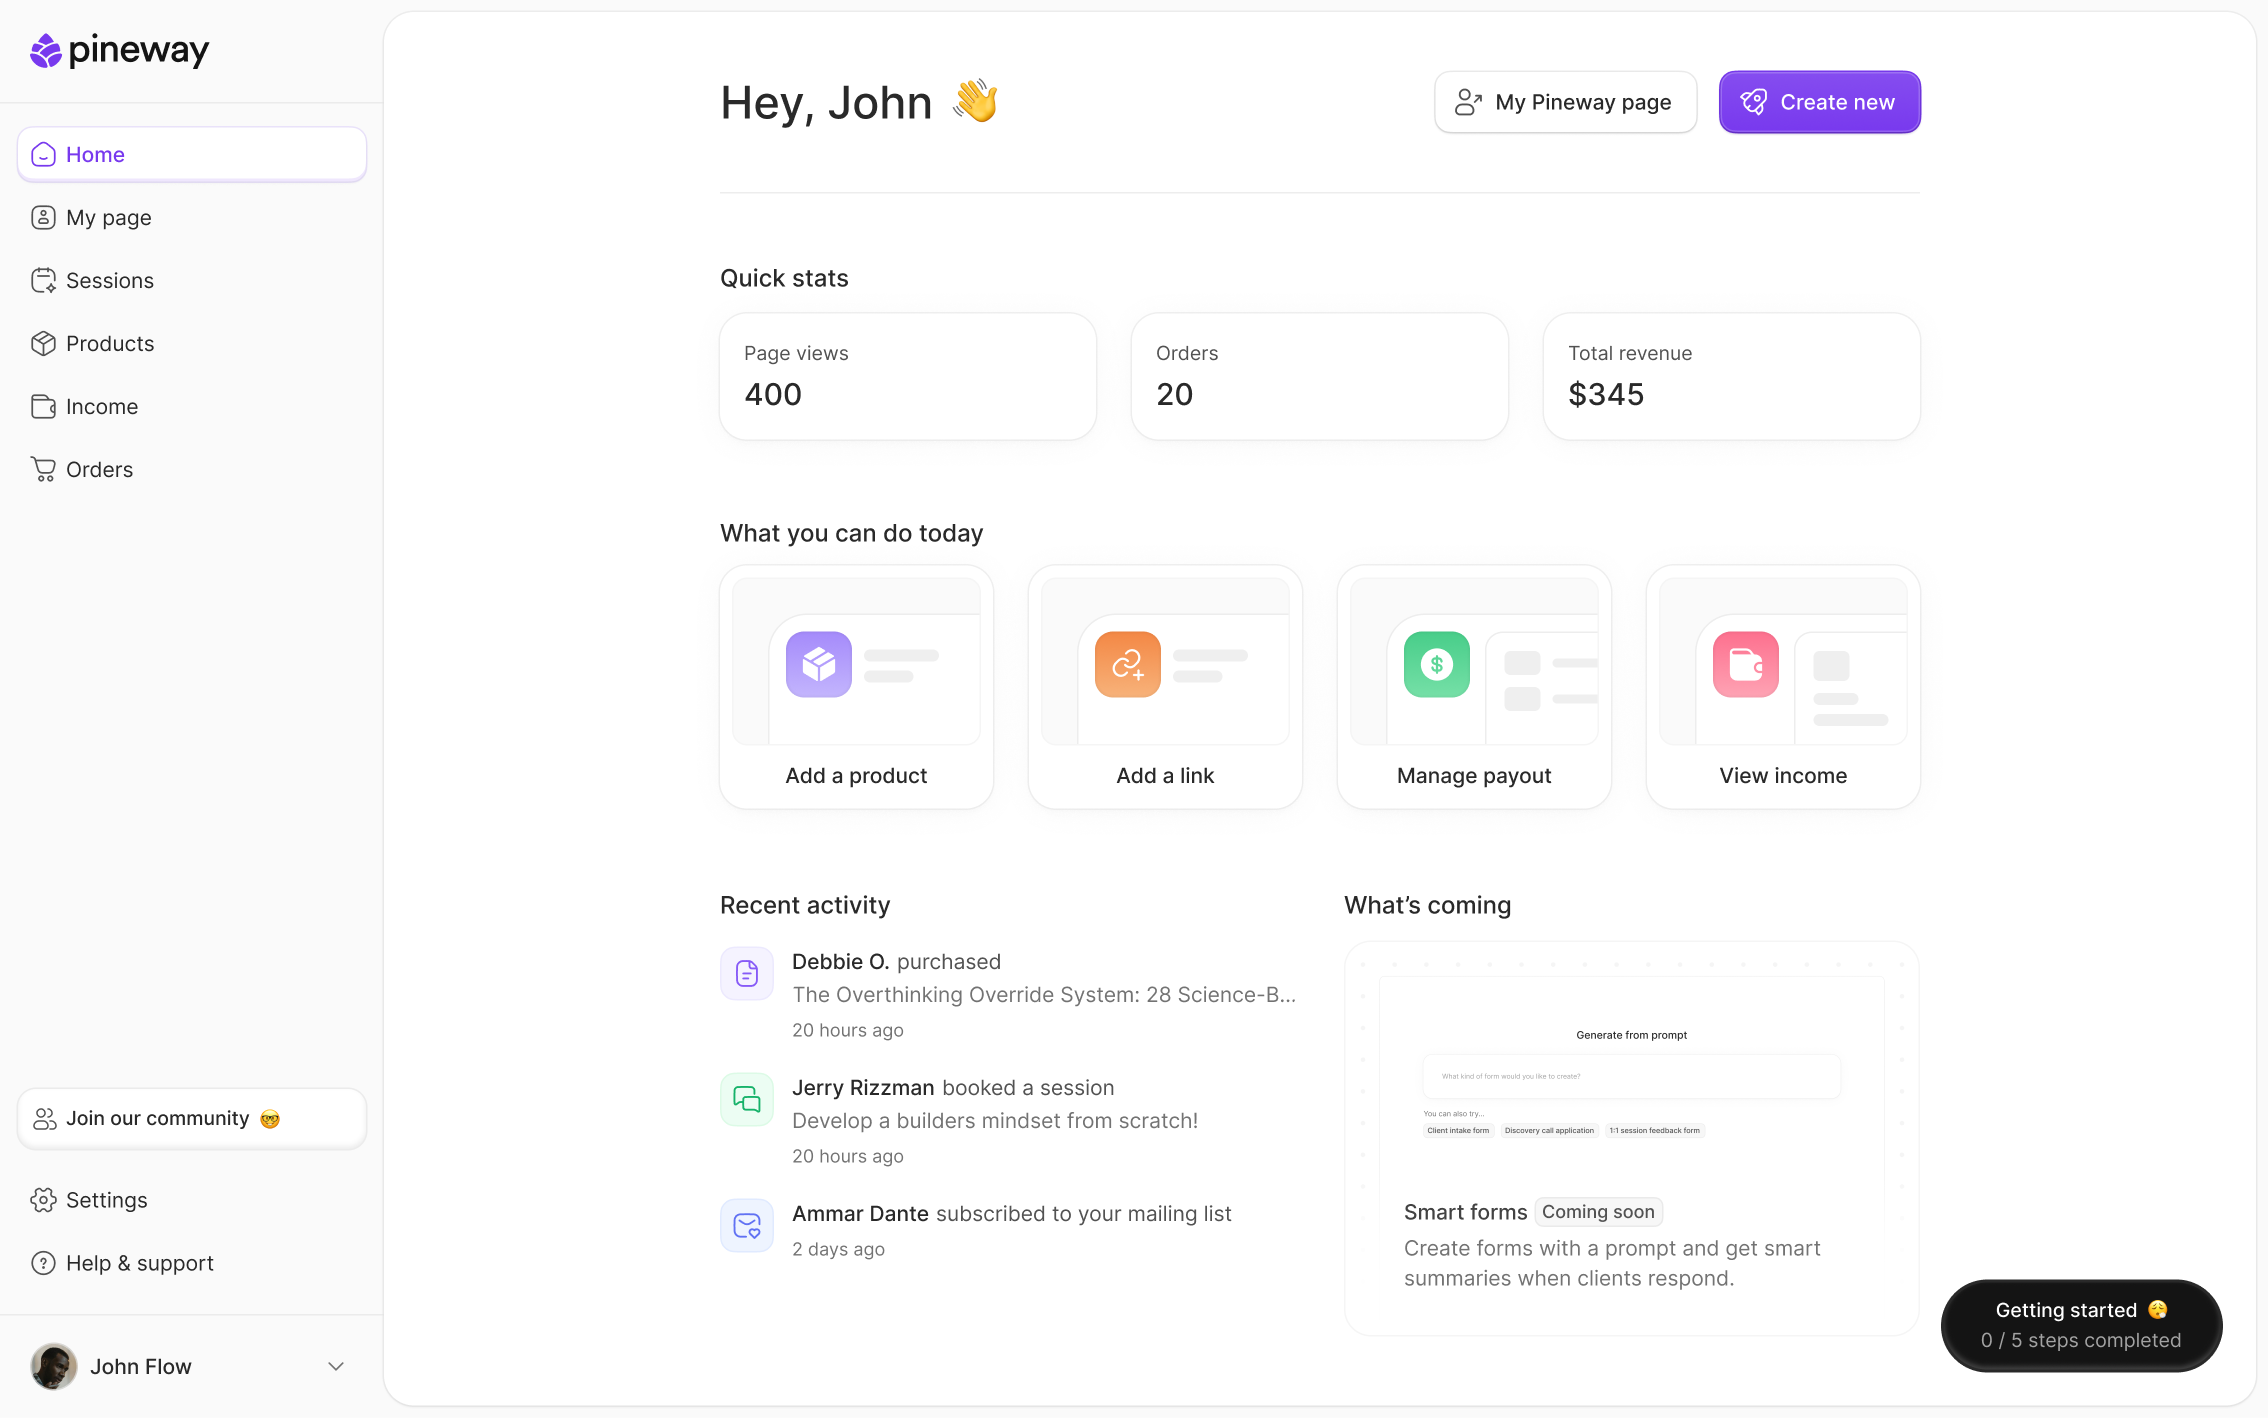2268x1418 pixels.
Task: Click Join our community button
Action: [x=192, y=1118]
